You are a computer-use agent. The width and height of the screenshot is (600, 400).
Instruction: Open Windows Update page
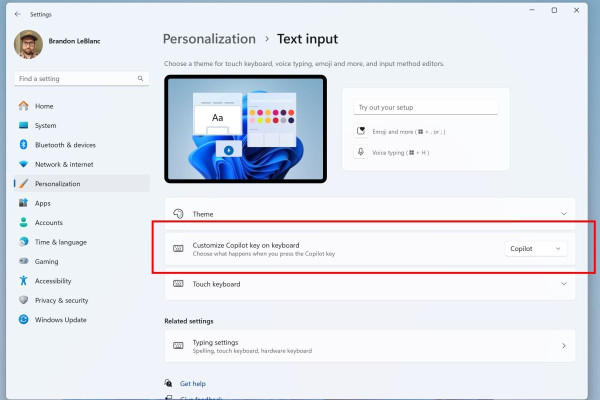(x=82, y=320)
